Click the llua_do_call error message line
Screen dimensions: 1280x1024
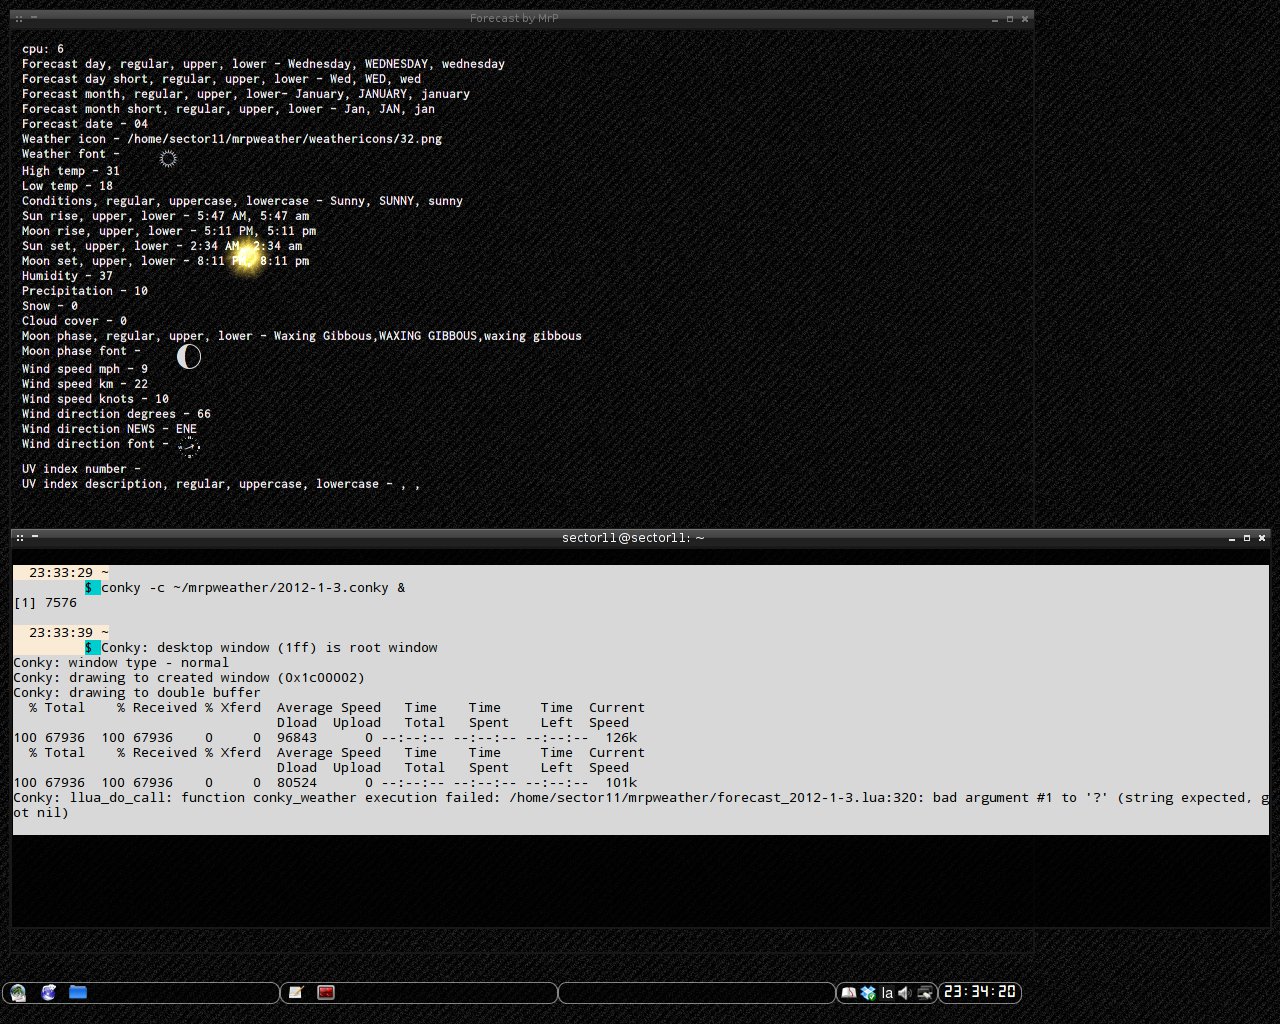[x=640, y=805]
